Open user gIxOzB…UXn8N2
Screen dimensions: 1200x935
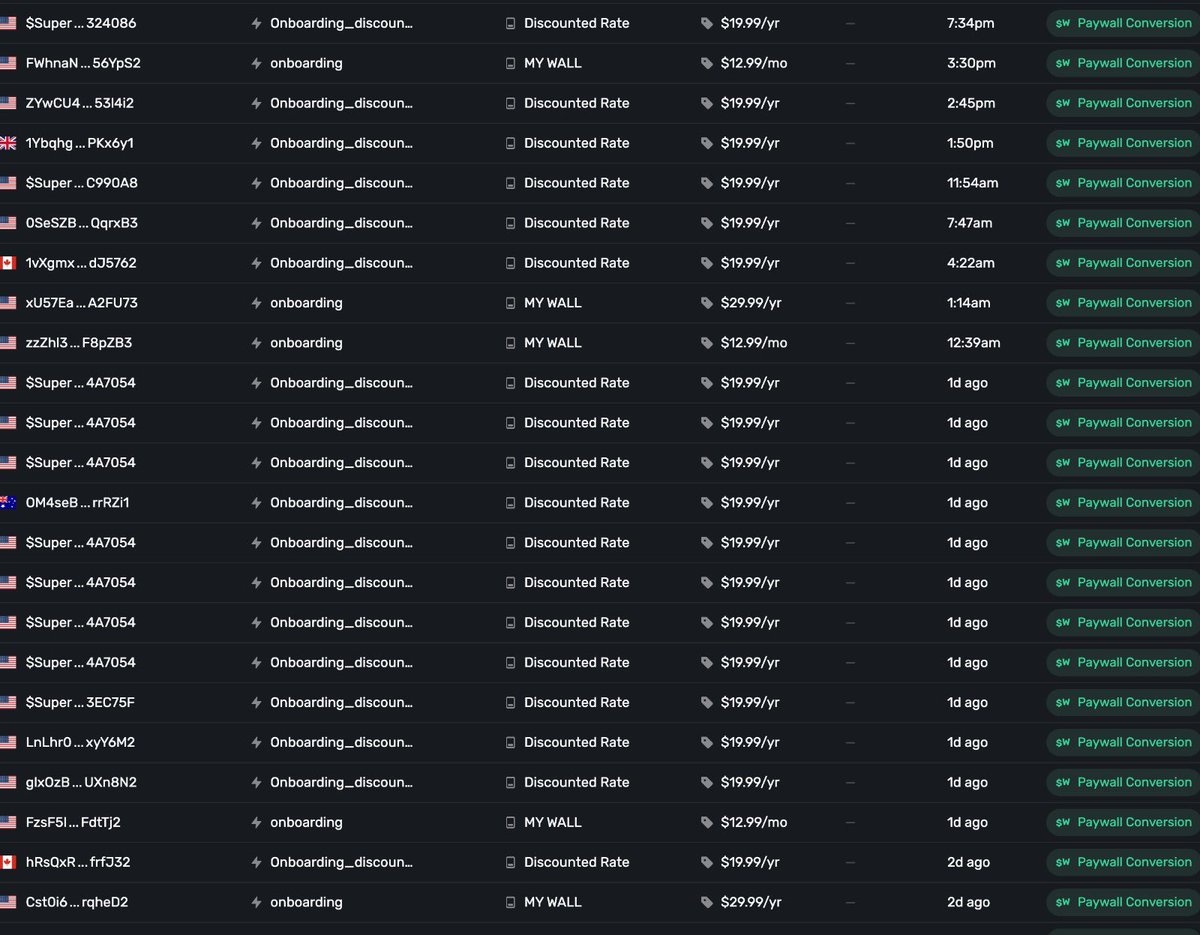click(81, 782)
